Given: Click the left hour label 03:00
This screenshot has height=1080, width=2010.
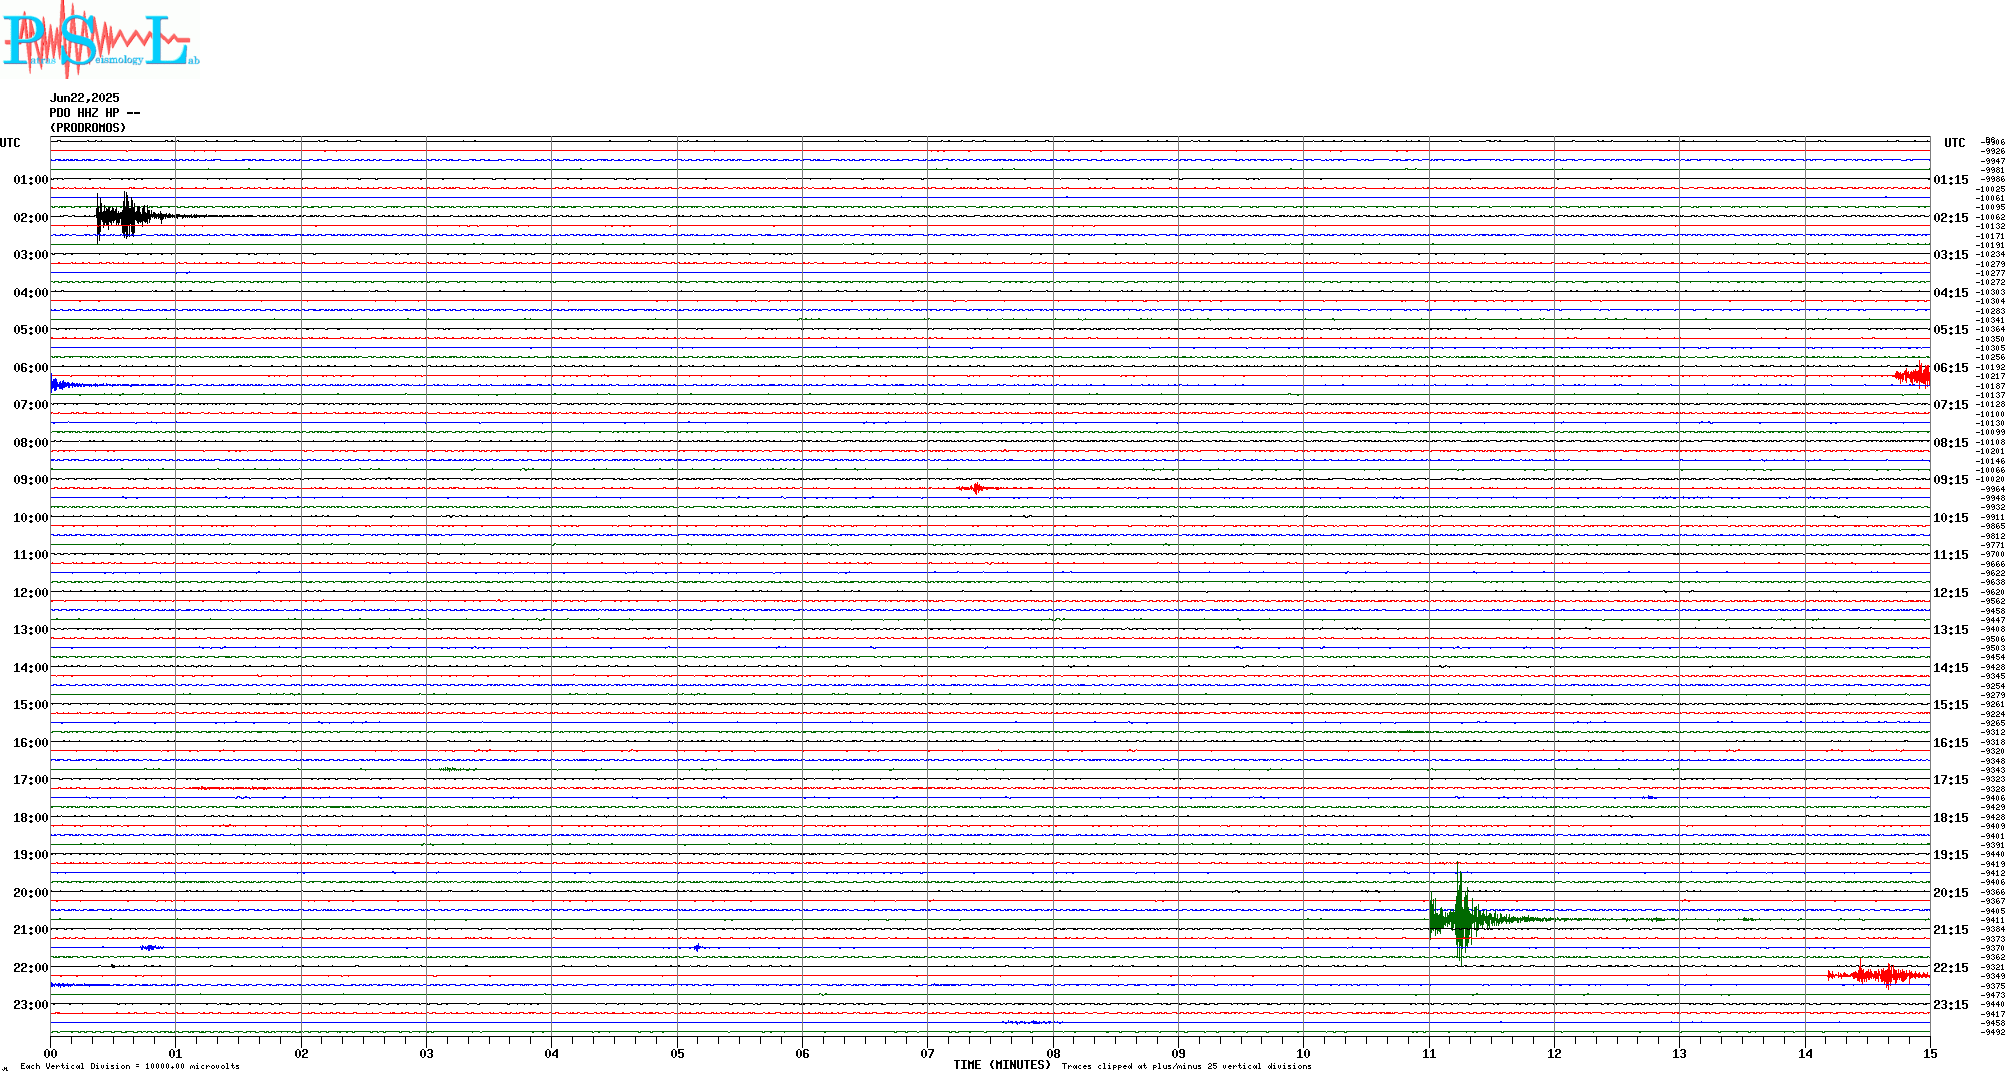Looking at the screenshot, I should (31, 255).
